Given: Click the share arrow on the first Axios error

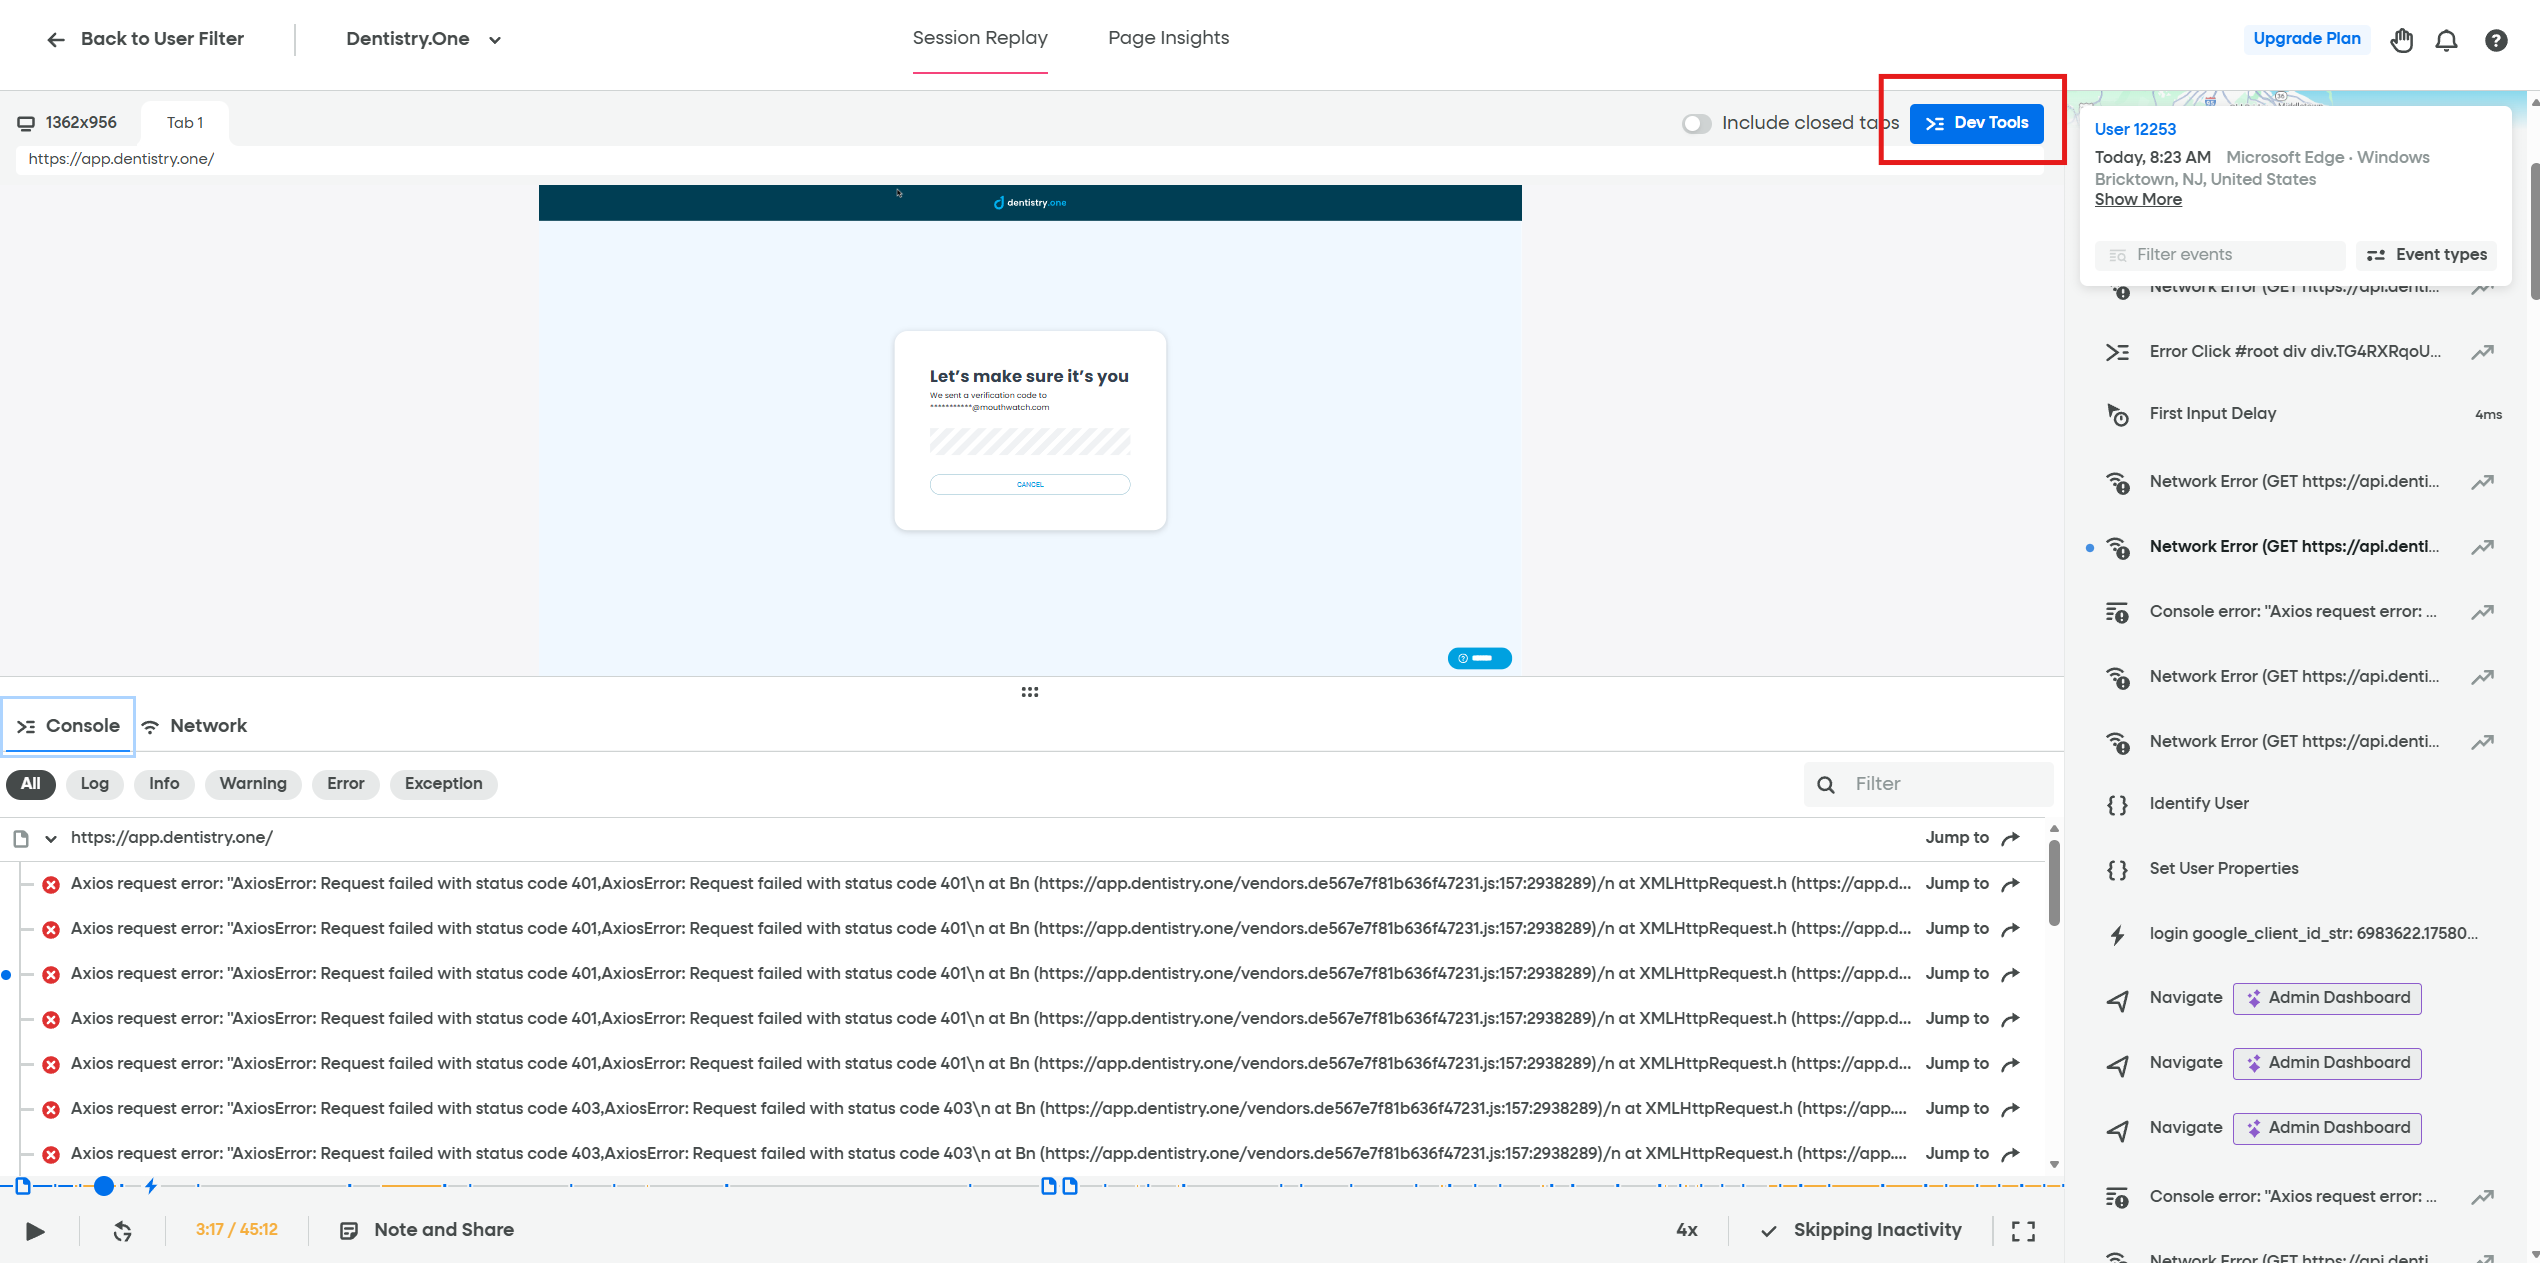Looking at the screenshot, I should pos(2012,884).
